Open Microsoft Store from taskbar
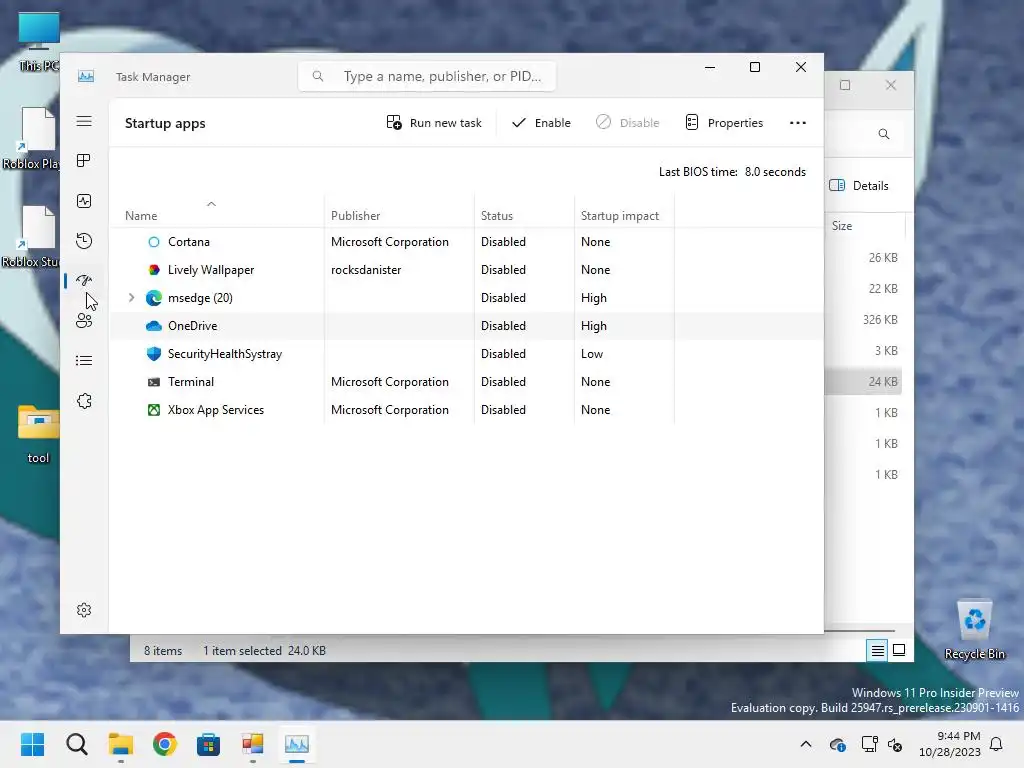Image resolution: width=1024 pixels, height=768 pixels. (x=208, y=744)
